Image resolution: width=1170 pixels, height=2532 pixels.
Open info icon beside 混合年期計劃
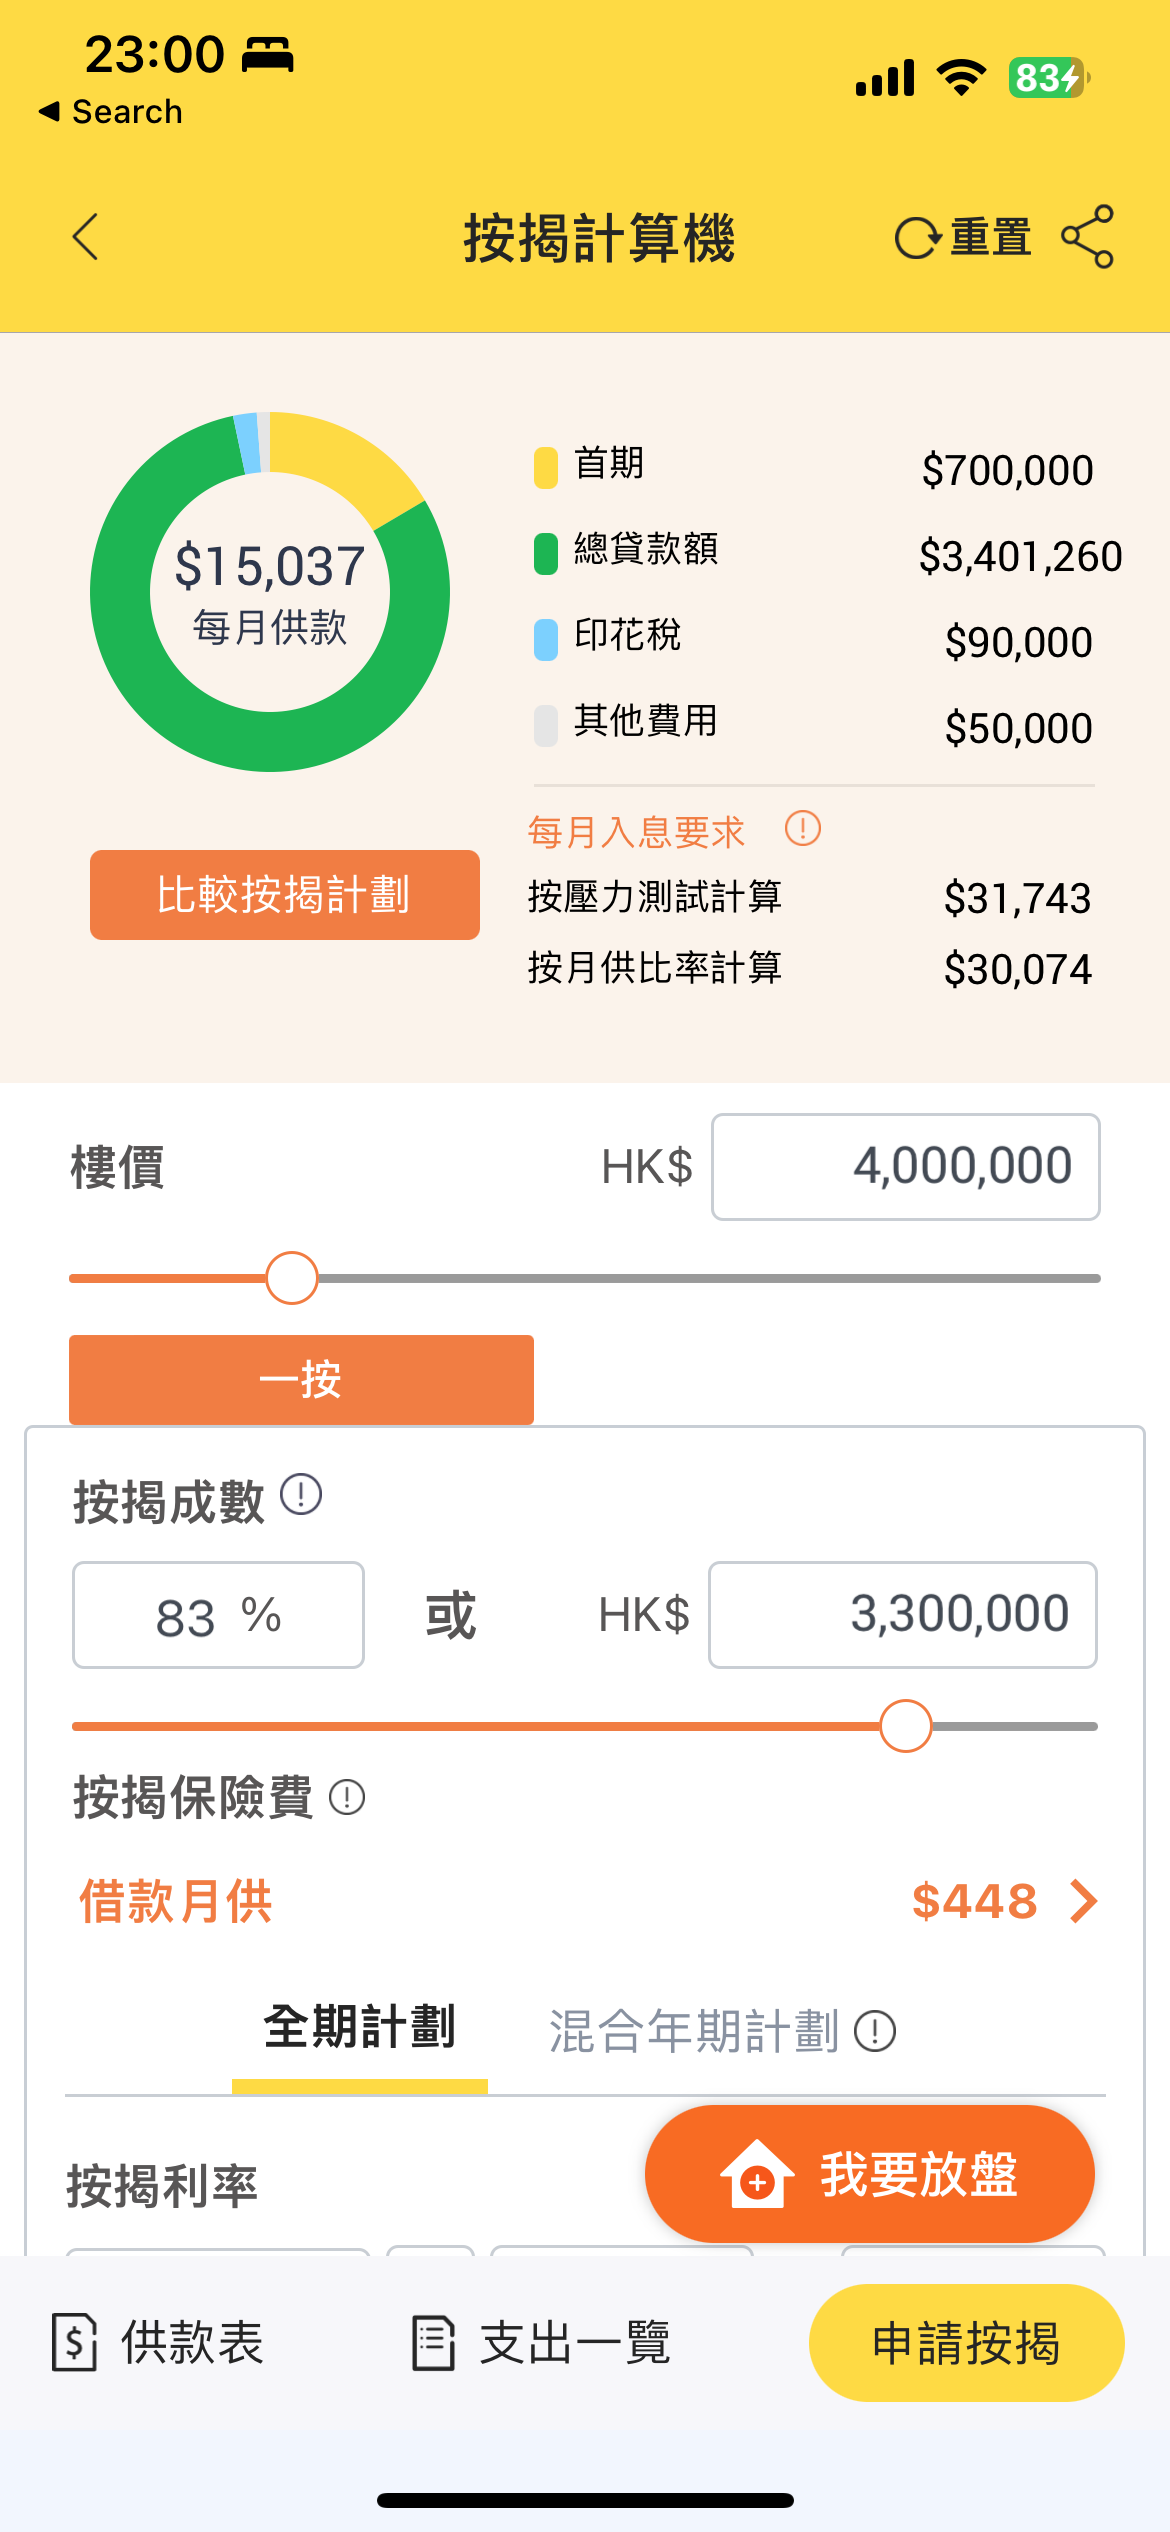click(x=875, y=2031)
